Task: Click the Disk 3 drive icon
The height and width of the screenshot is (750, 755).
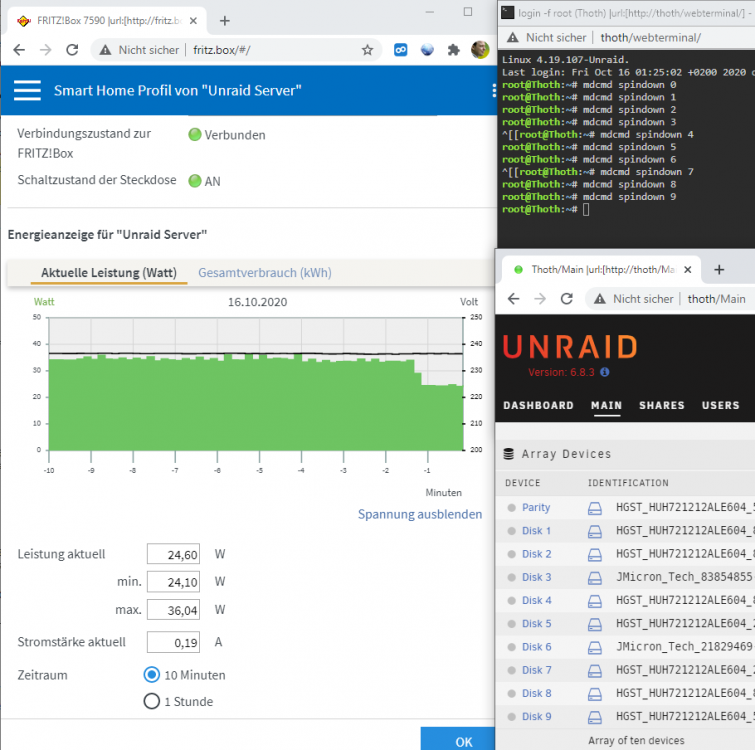Action: coord(595,578)
